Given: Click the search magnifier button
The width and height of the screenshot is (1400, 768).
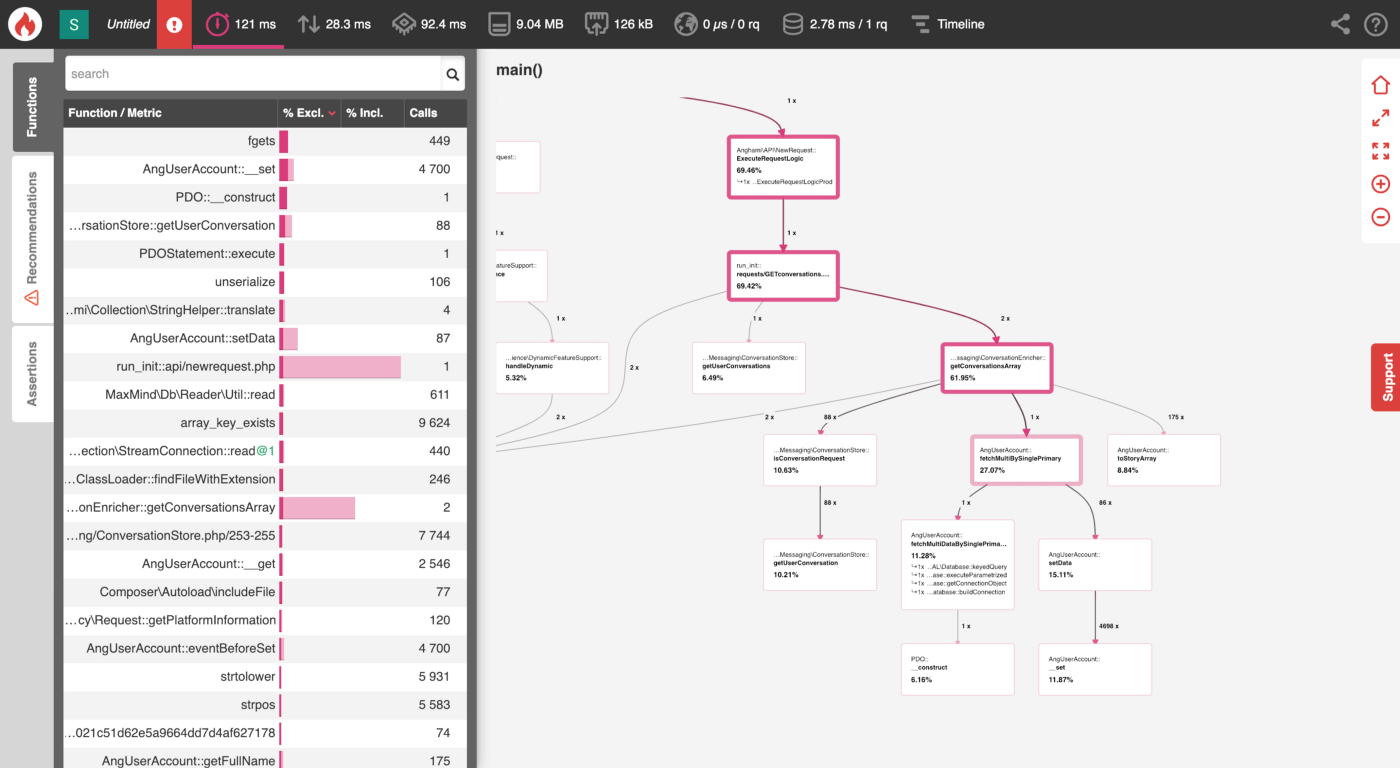Looking at the screenshot, I should tap(453, 74).
